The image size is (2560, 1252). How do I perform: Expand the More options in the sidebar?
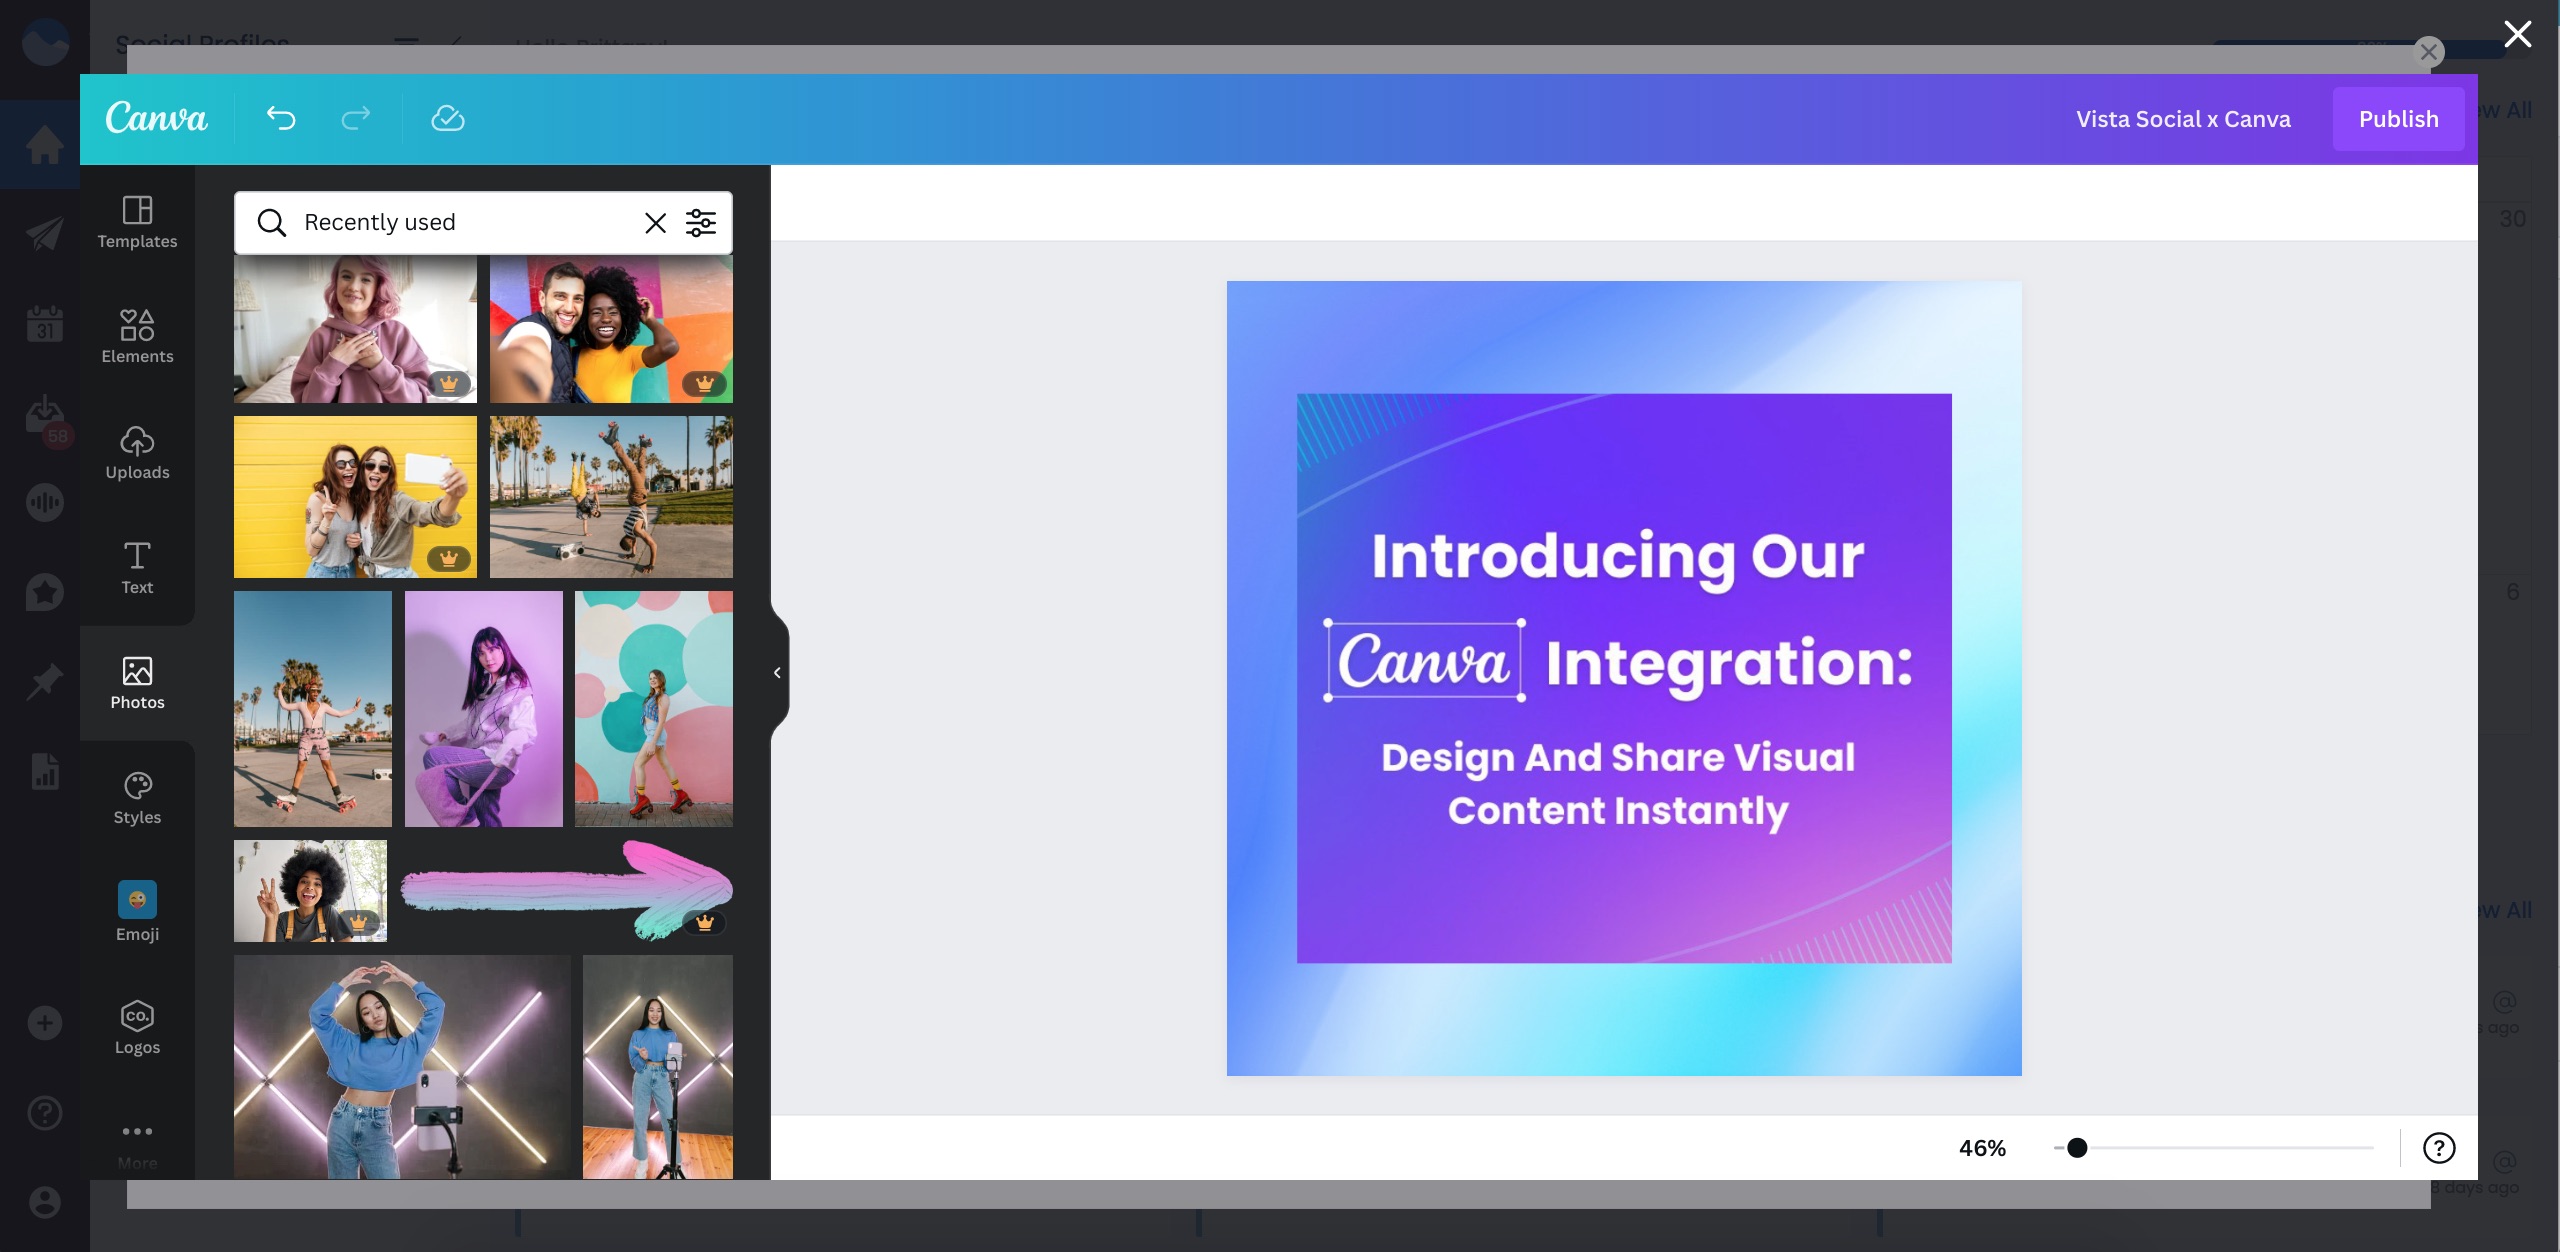pyautogui.click(x=137, y=1140)
